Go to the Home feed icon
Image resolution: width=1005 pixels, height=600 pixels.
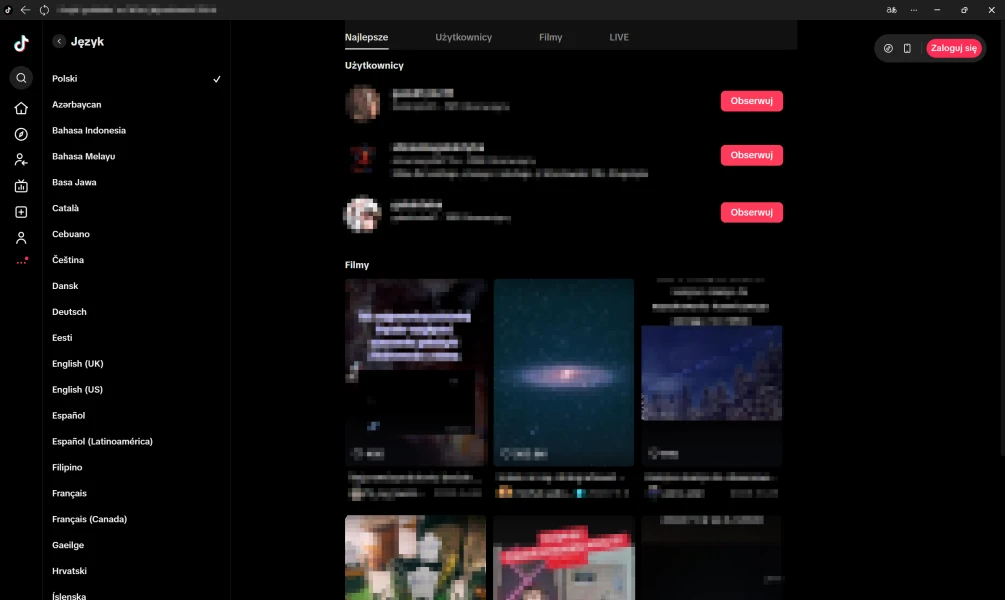pyautogui.click(x=21, y=108)
